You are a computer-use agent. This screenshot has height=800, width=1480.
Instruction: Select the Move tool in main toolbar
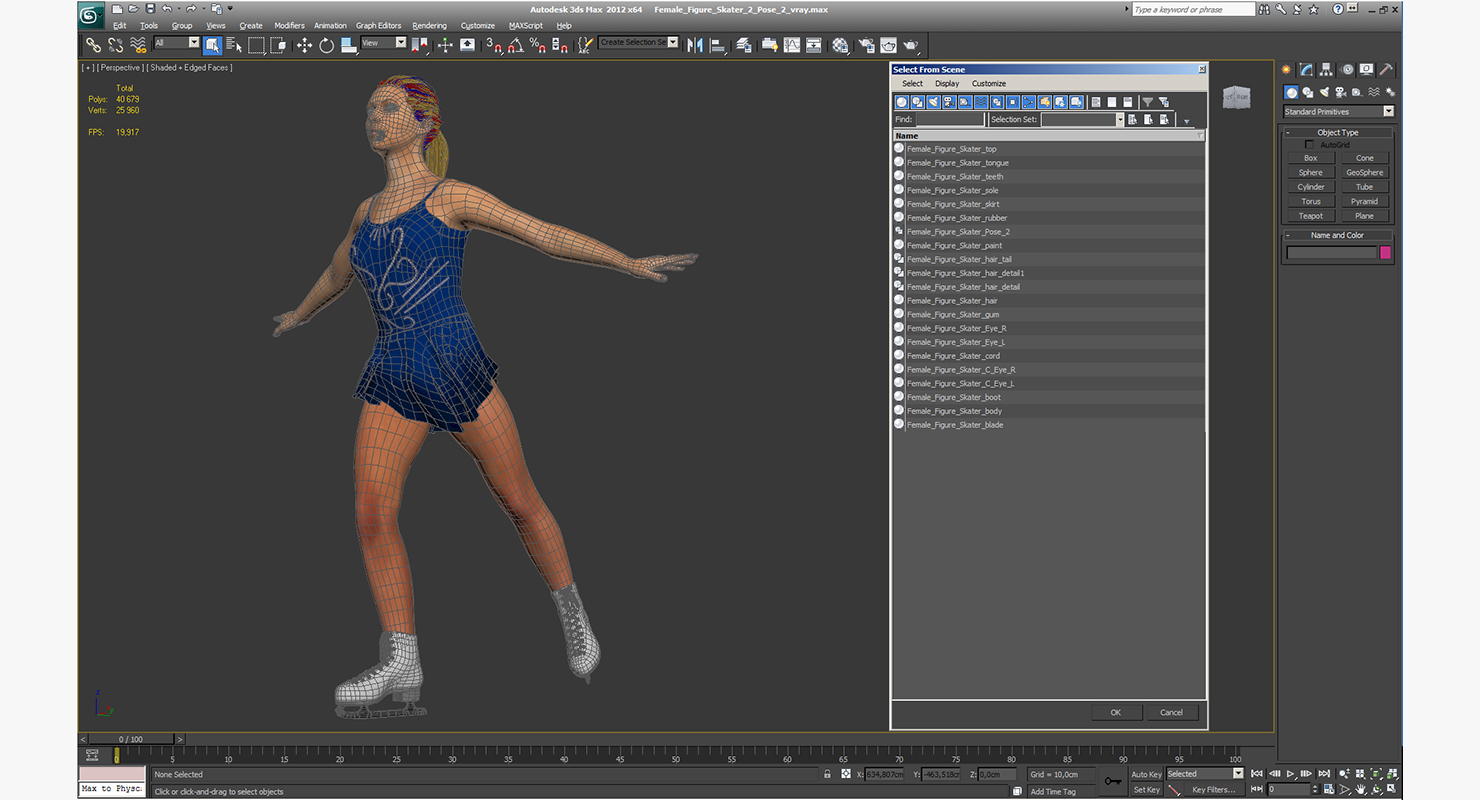click(304, 45)
